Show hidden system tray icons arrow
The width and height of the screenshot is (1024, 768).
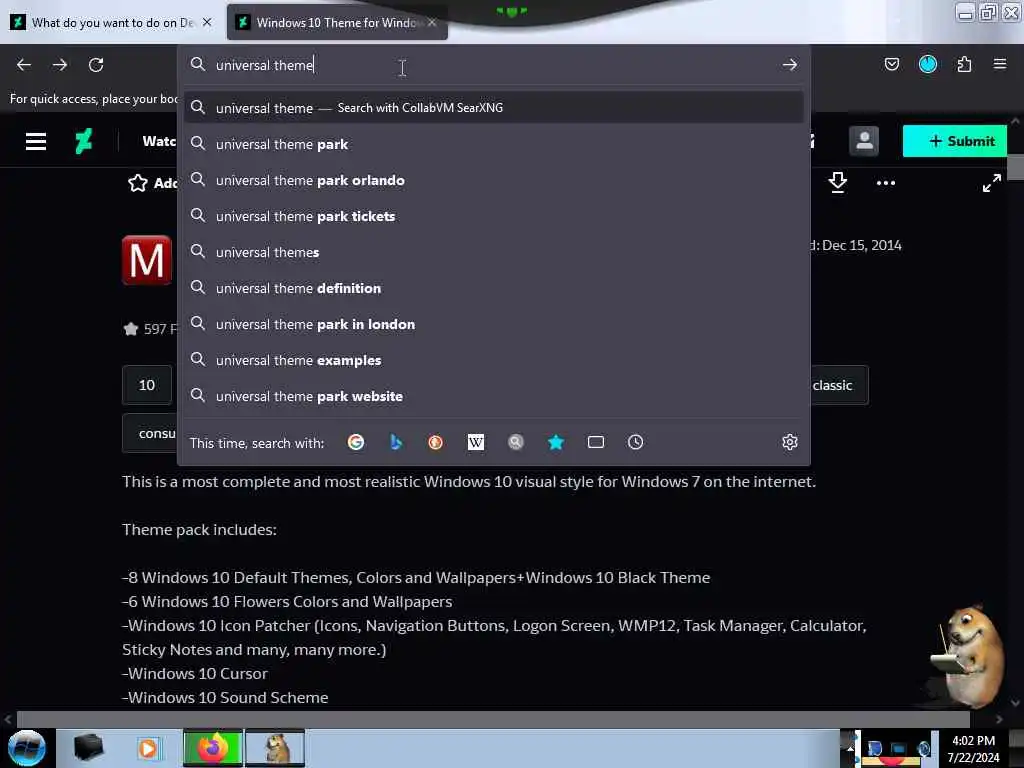(850, 748)
